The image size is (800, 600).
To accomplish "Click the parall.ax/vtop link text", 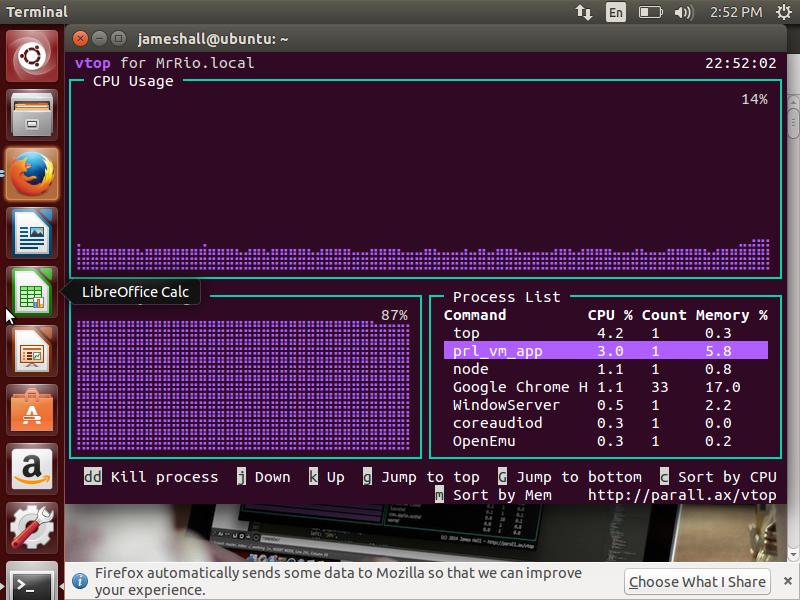I will tap(681, 495).
